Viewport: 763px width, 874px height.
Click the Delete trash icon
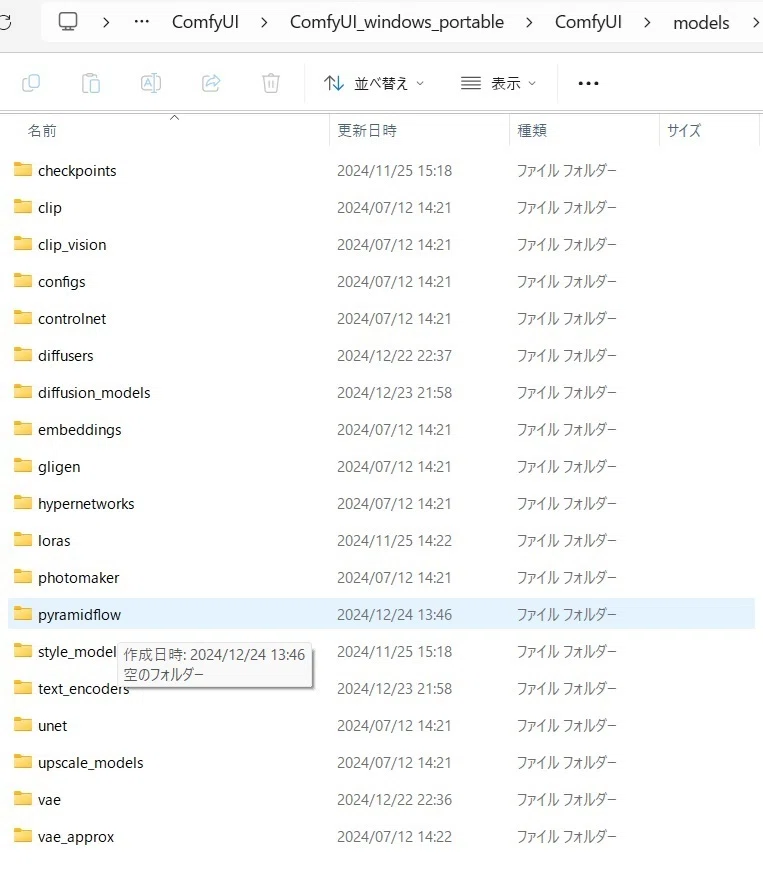pyautogui.click(x=271, y=83)
